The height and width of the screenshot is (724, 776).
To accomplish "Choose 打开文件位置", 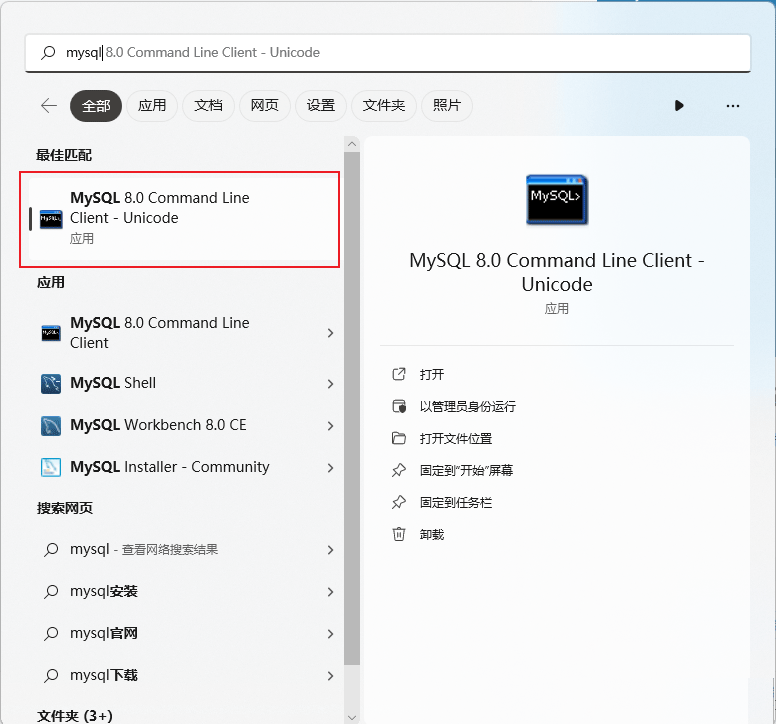I will pyautogui.click(x=456, y=439).
